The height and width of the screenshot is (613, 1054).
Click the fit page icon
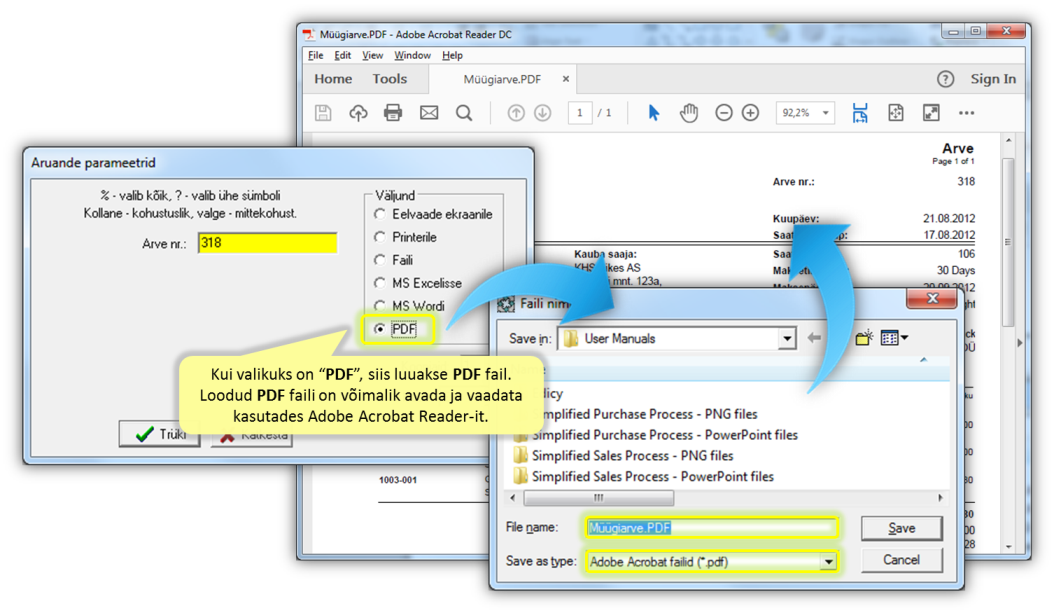click(x=895, y=113)
